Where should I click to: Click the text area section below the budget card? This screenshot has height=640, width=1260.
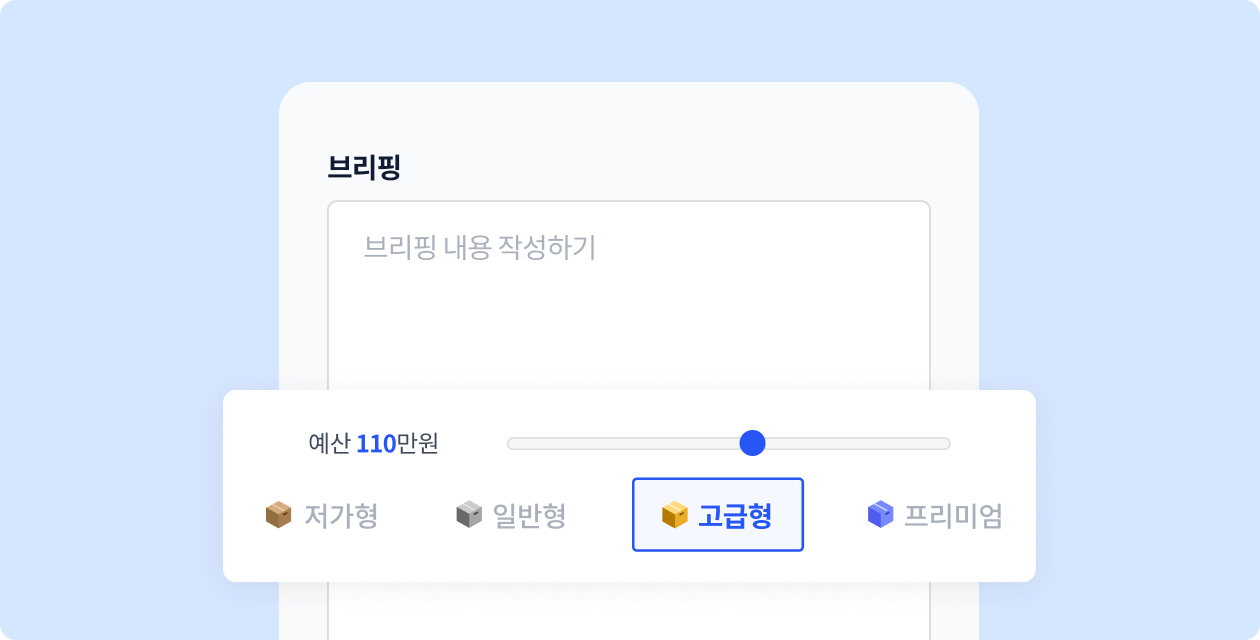(x=629, y=611)
